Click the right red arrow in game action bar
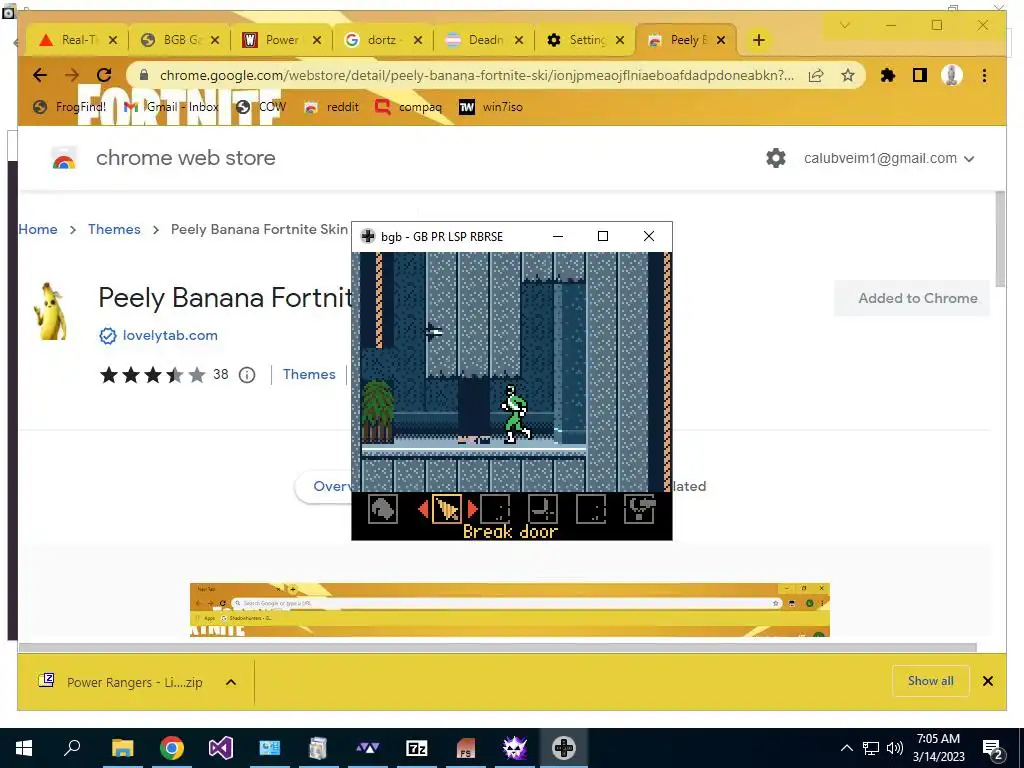The height and width of the screenshot is (768, 1024). 472,509
